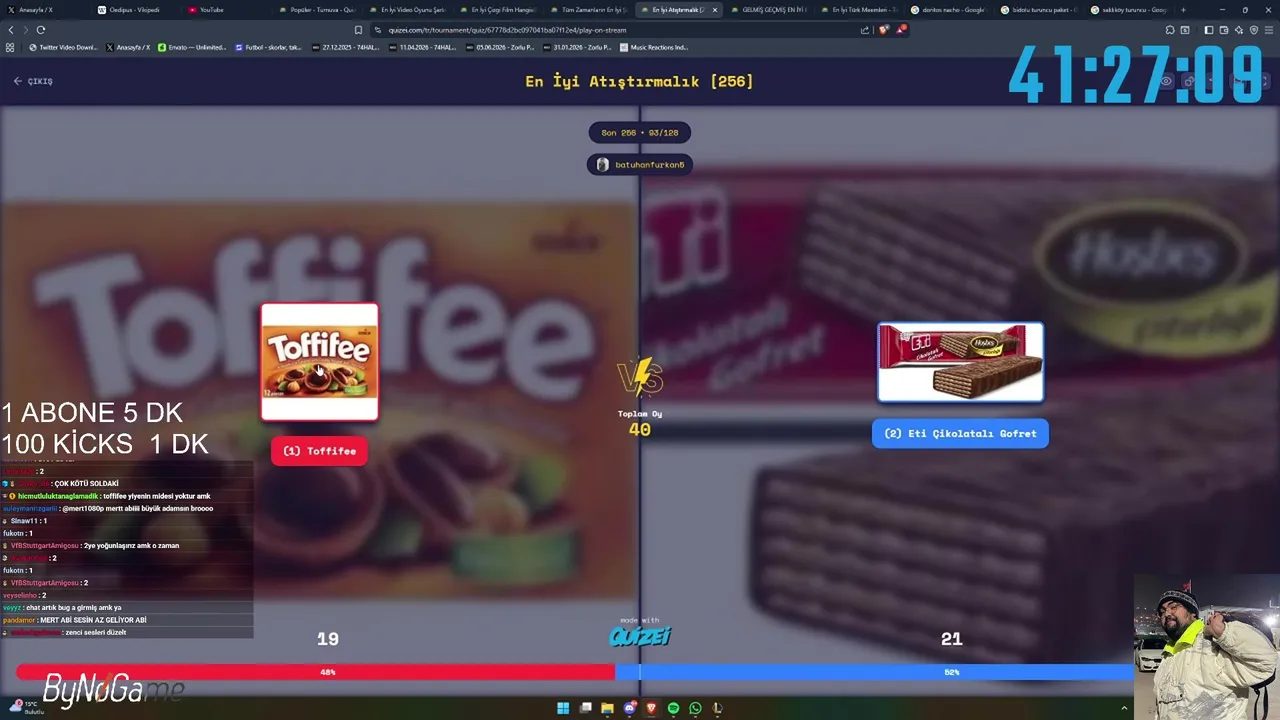The width and height of the screenshot is (1280, 720).
Task: Reload the page with the refresh icon
Action: 41,30
